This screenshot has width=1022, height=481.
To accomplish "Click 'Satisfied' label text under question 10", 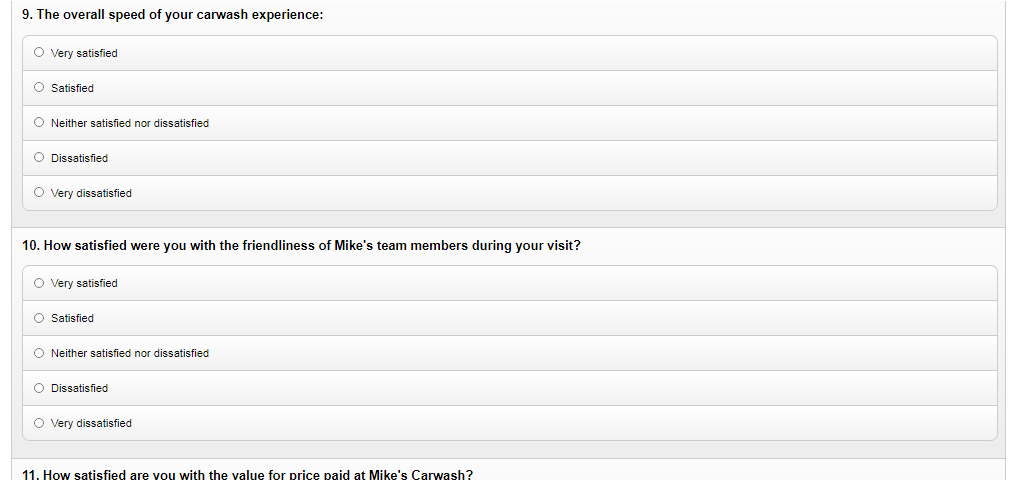I will [72, 318].
